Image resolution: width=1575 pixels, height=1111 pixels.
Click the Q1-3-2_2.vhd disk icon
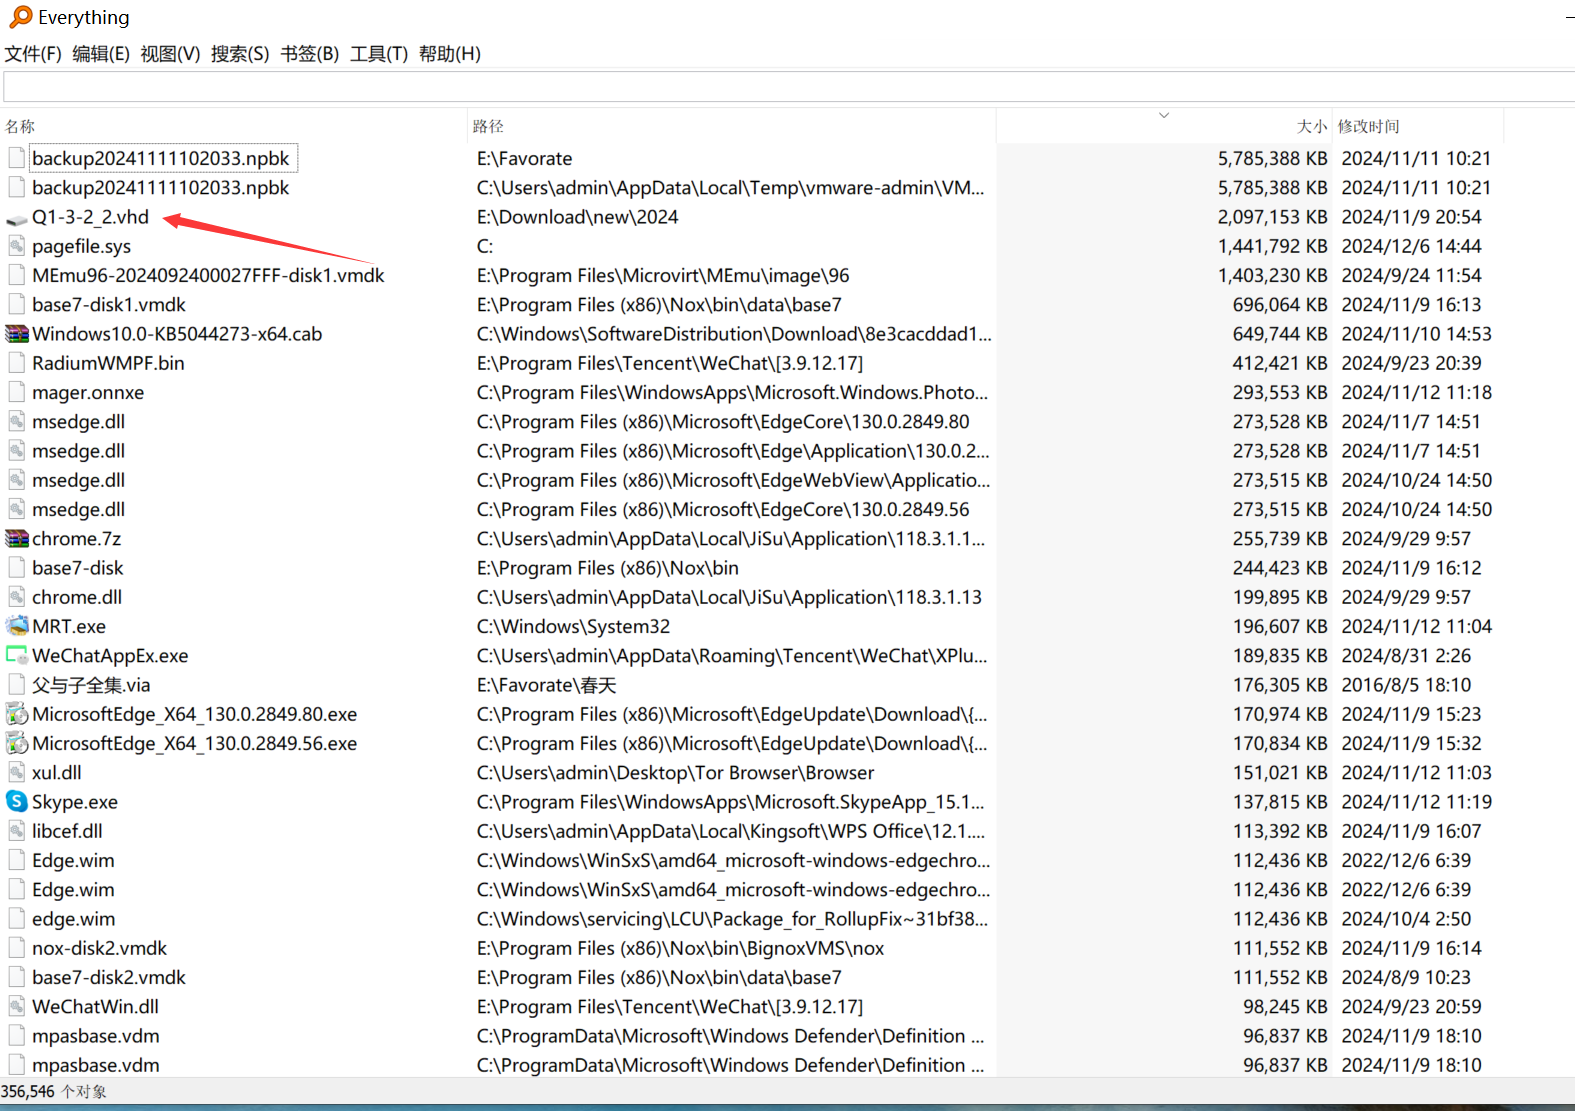point(17,218)
